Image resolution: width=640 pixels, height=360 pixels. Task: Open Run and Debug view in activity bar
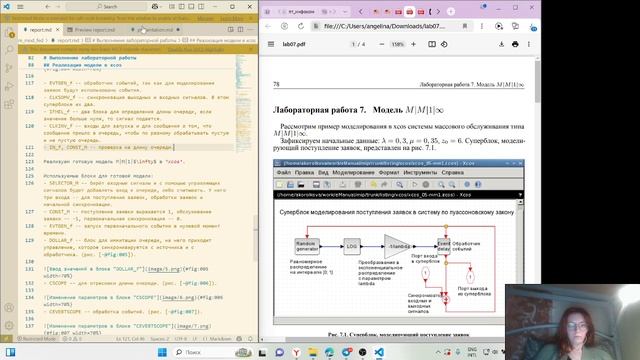point(9,86)
